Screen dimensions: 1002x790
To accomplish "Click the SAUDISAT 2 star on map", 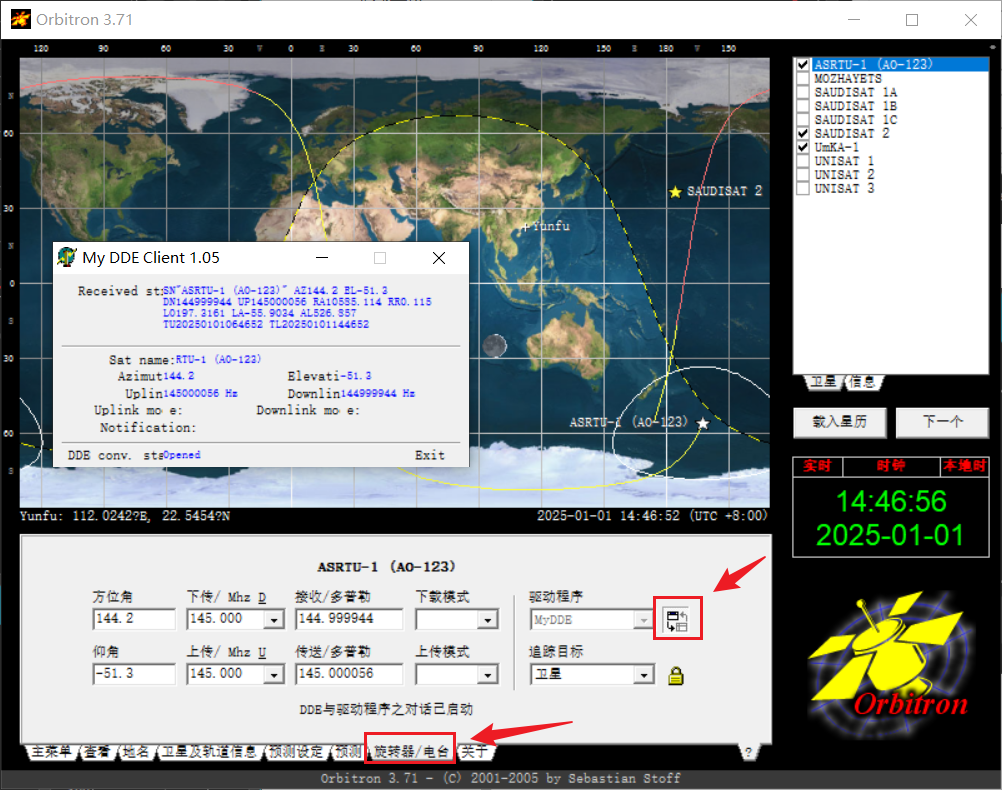I will click(x=676, y=191).
